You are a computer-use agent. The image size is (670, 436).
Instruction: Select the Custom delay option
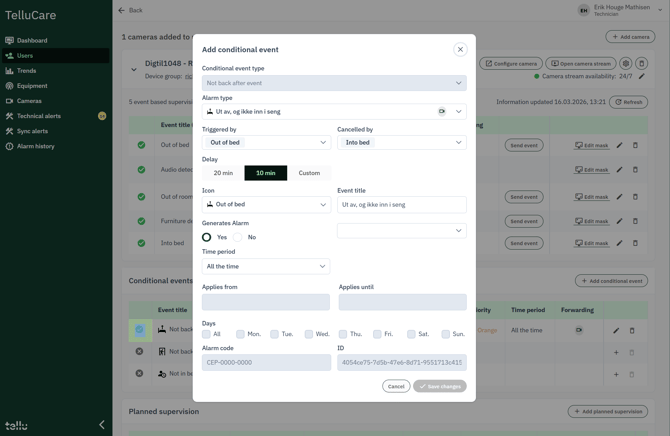coord(309,173)
